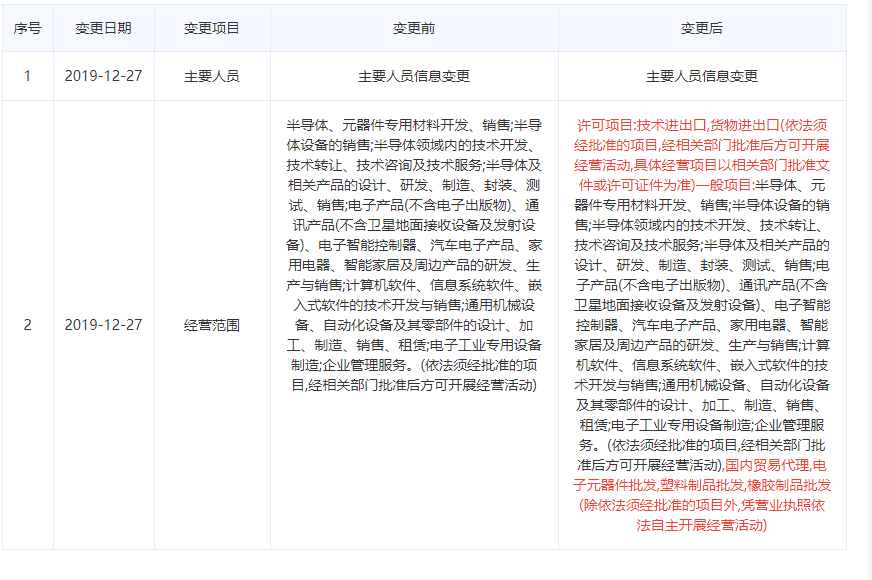Click the 序号 column header

tap(27, 28)
